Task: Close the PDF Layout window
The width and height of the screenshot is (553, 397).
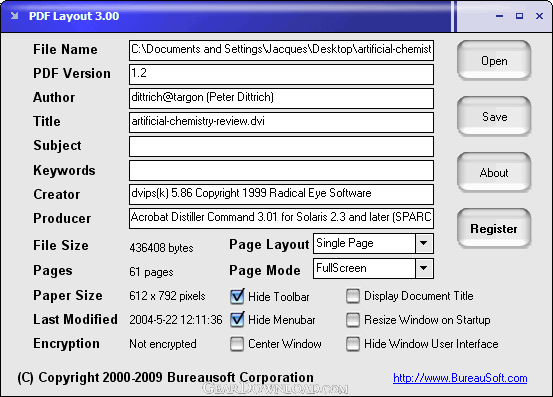Action: click(x=539, y=16)
